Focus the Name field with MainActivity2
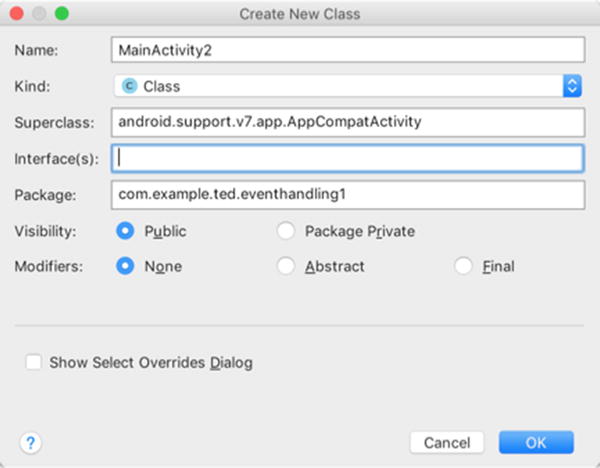 (x=348, y=50)
